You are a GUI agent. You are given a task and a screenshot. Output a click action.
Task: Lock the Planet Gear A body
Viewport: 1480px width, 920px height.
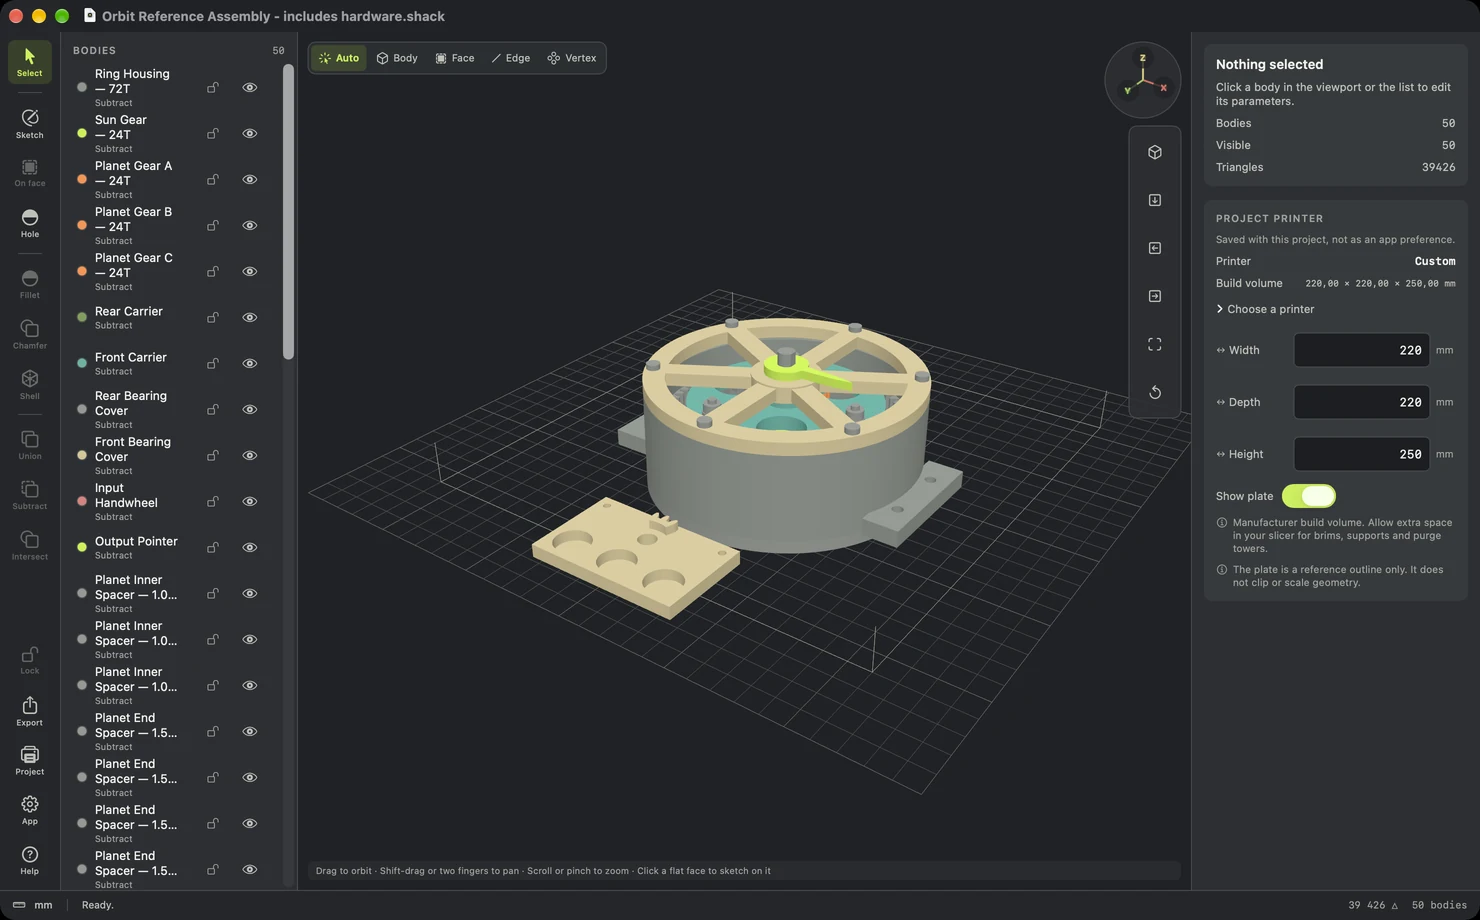213,180
